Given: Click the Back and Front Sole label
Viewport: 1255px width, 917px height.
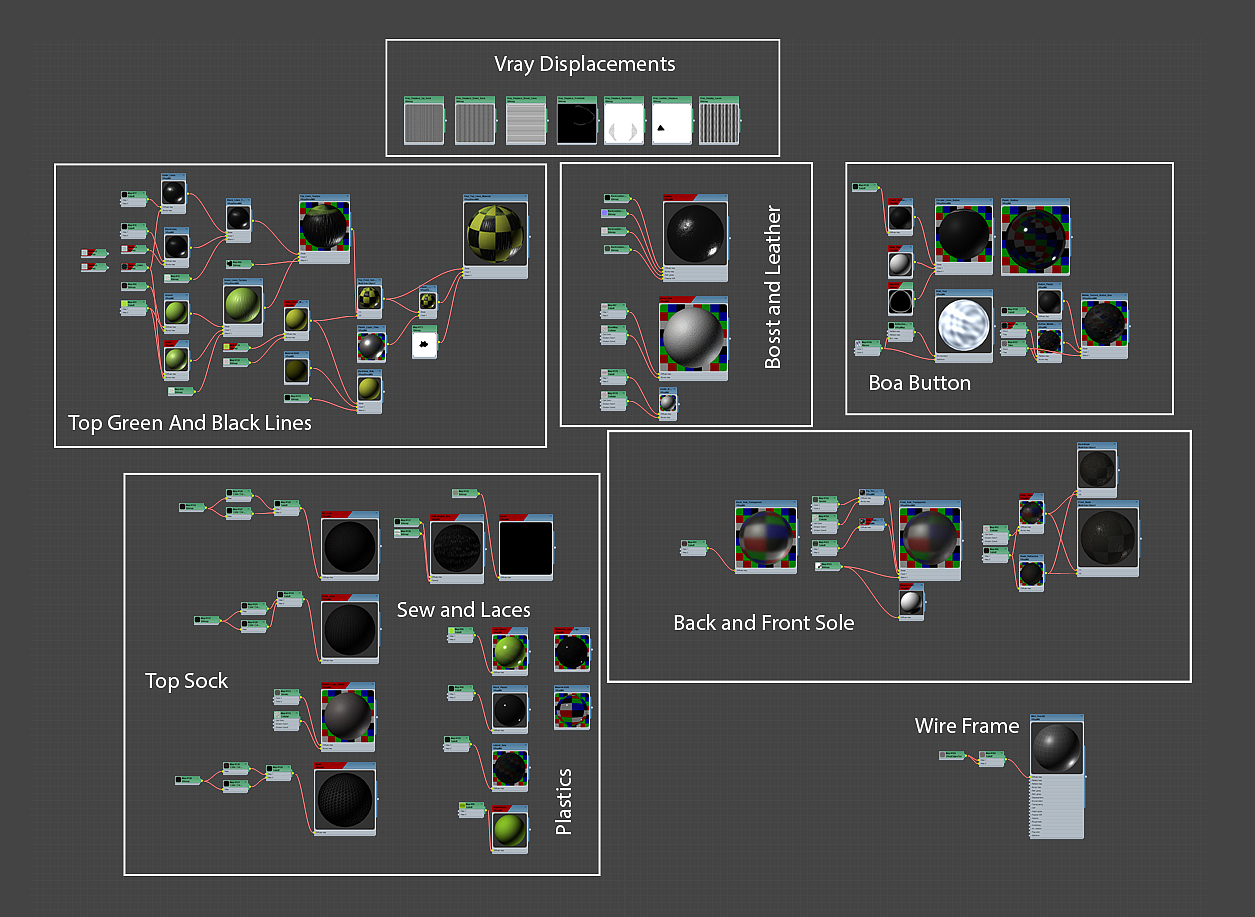Looking at the screenshot, I should click(764, 623).
